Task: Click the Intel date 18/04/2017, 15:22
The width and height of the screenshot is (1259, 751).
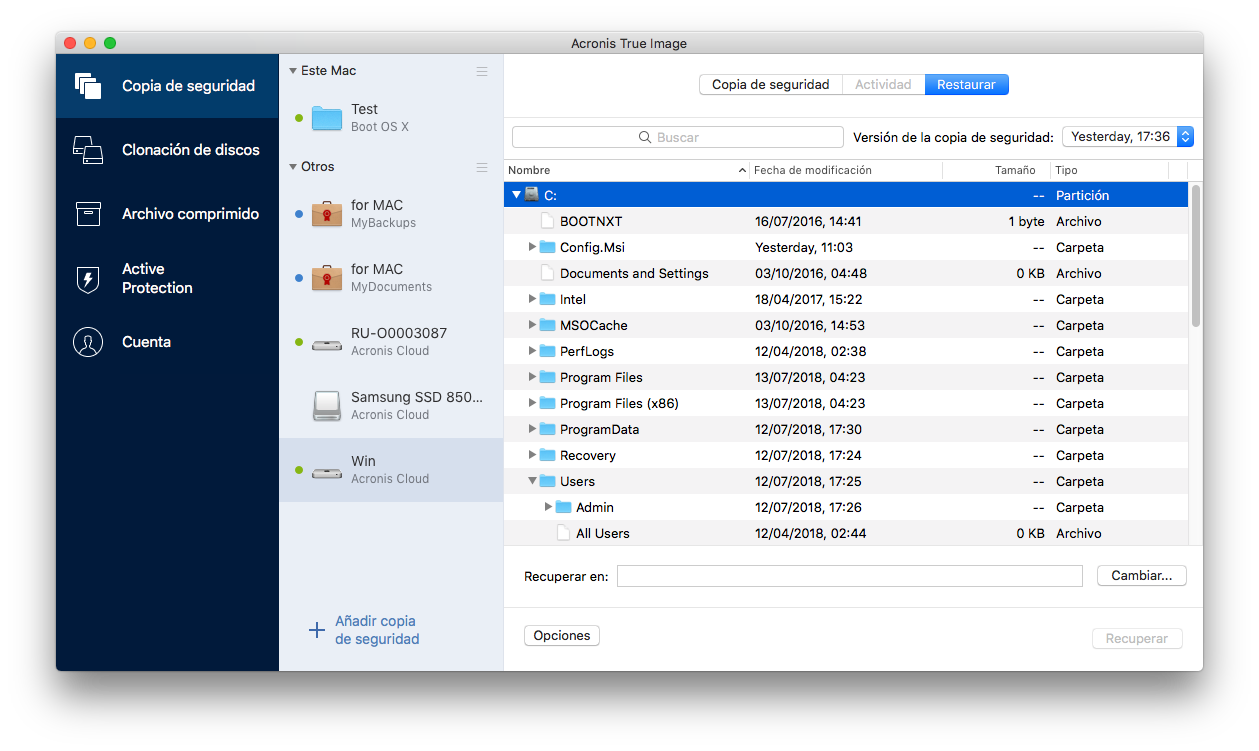Action: click(x=809, y=299)
